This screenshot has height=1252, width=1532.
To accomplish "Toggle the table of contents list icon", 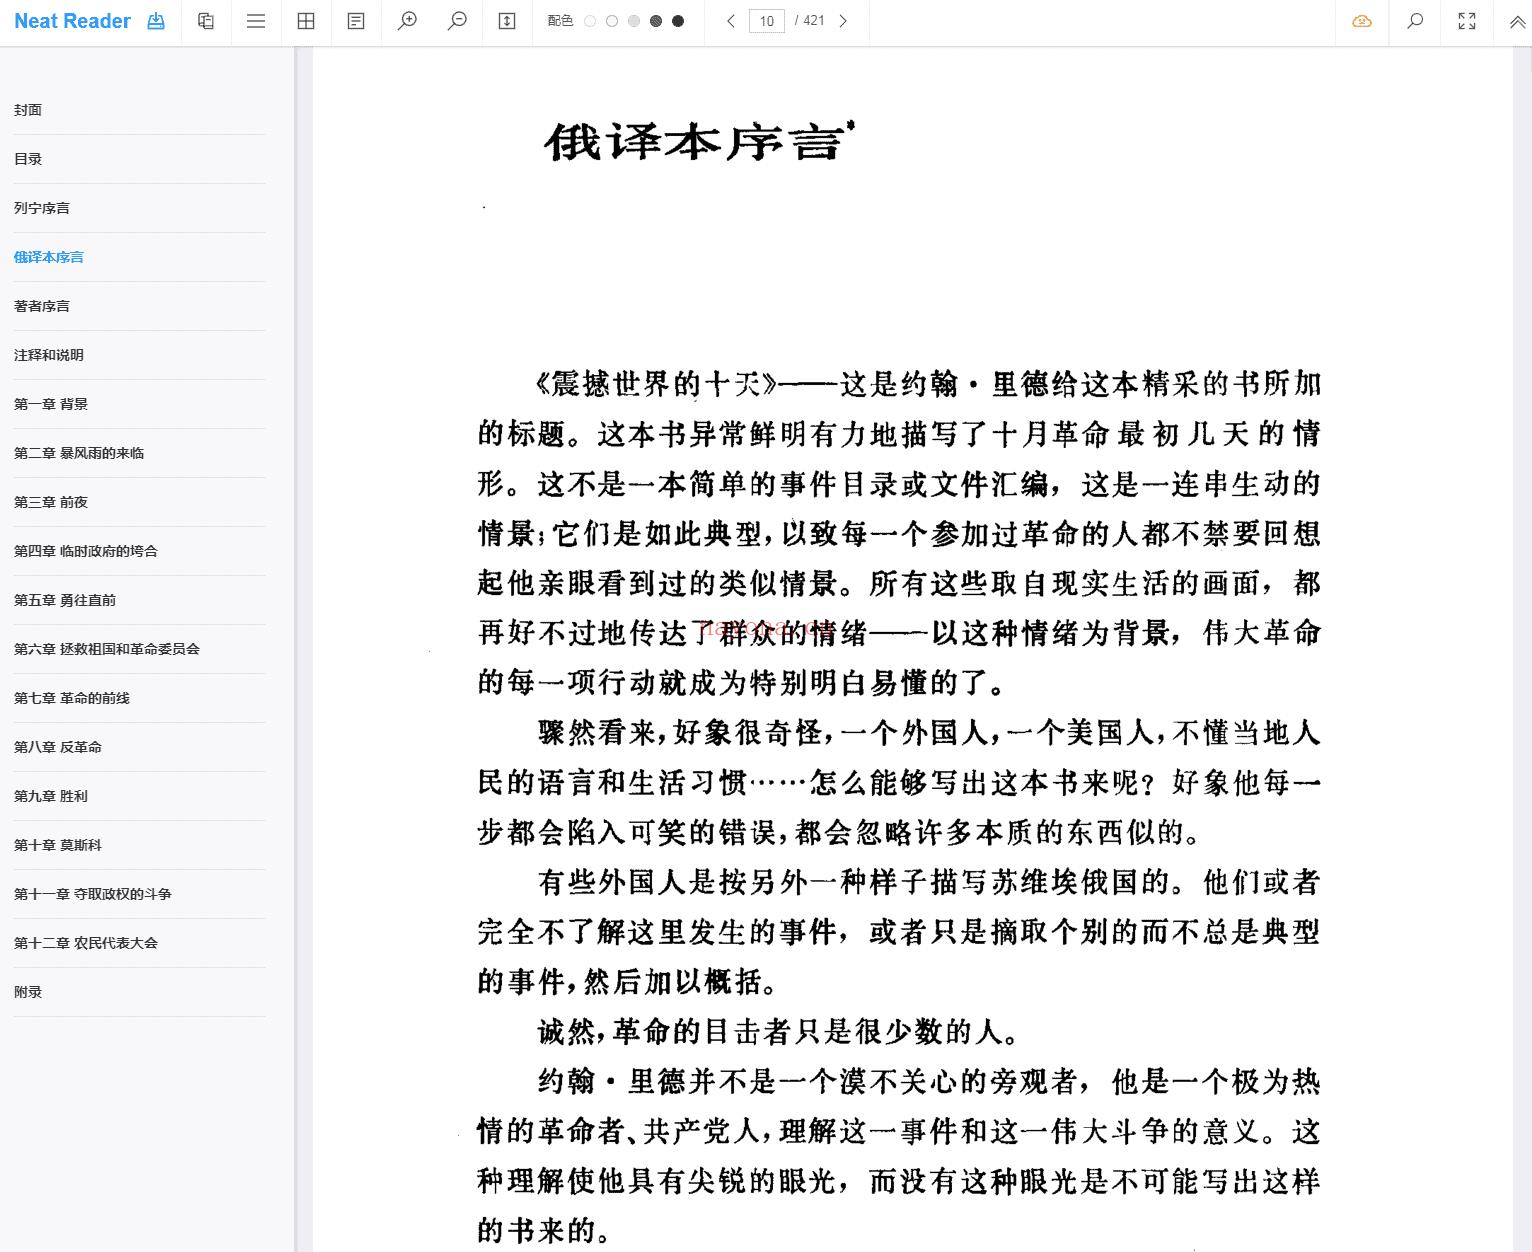I will [256, 21].
